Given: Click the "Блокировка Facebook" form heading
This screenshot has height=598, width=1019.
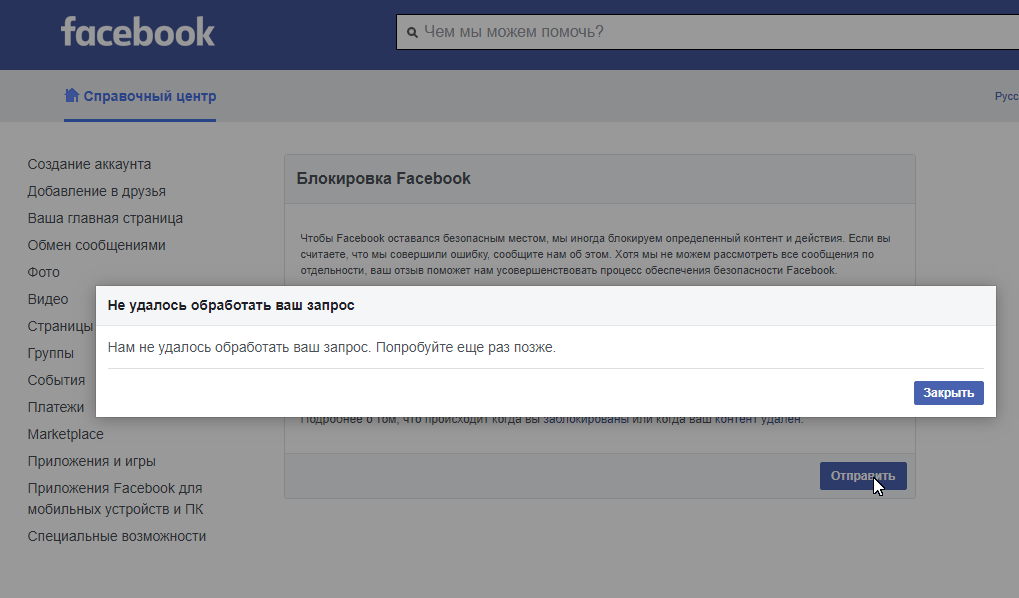Looking at the screenshot, I should [x=383, y=179].
